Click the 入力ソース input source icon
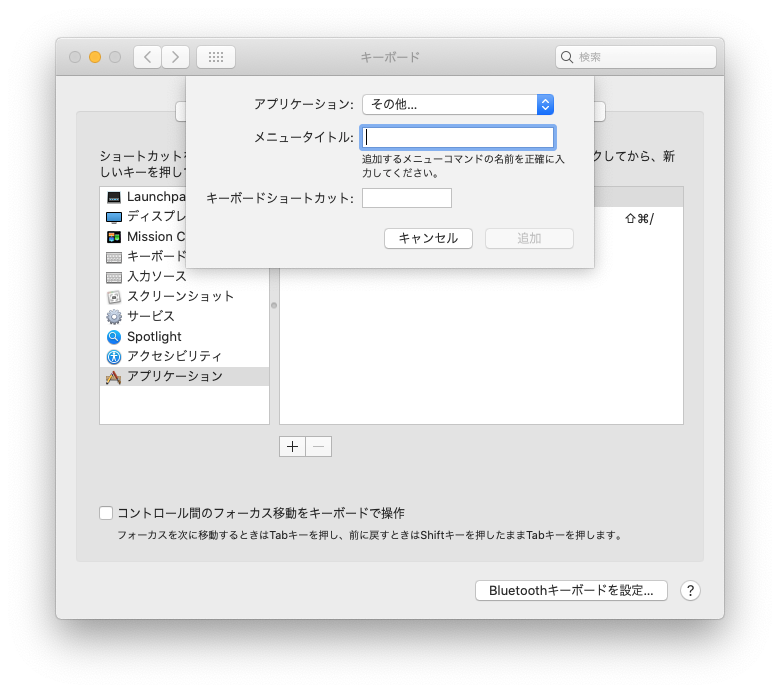The width and height of the screenshot is (780, 693). click(x=114, y=277)
